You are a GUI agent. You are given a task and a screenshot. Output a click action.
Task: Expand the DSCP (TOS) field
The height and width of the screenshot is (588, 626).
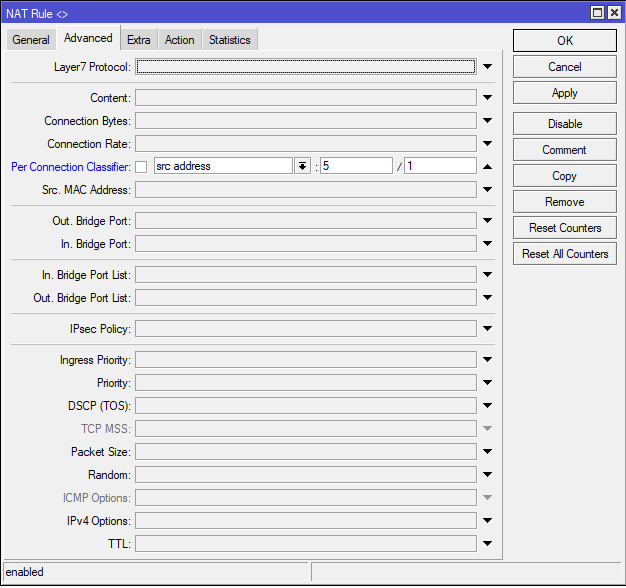point(487,406)
